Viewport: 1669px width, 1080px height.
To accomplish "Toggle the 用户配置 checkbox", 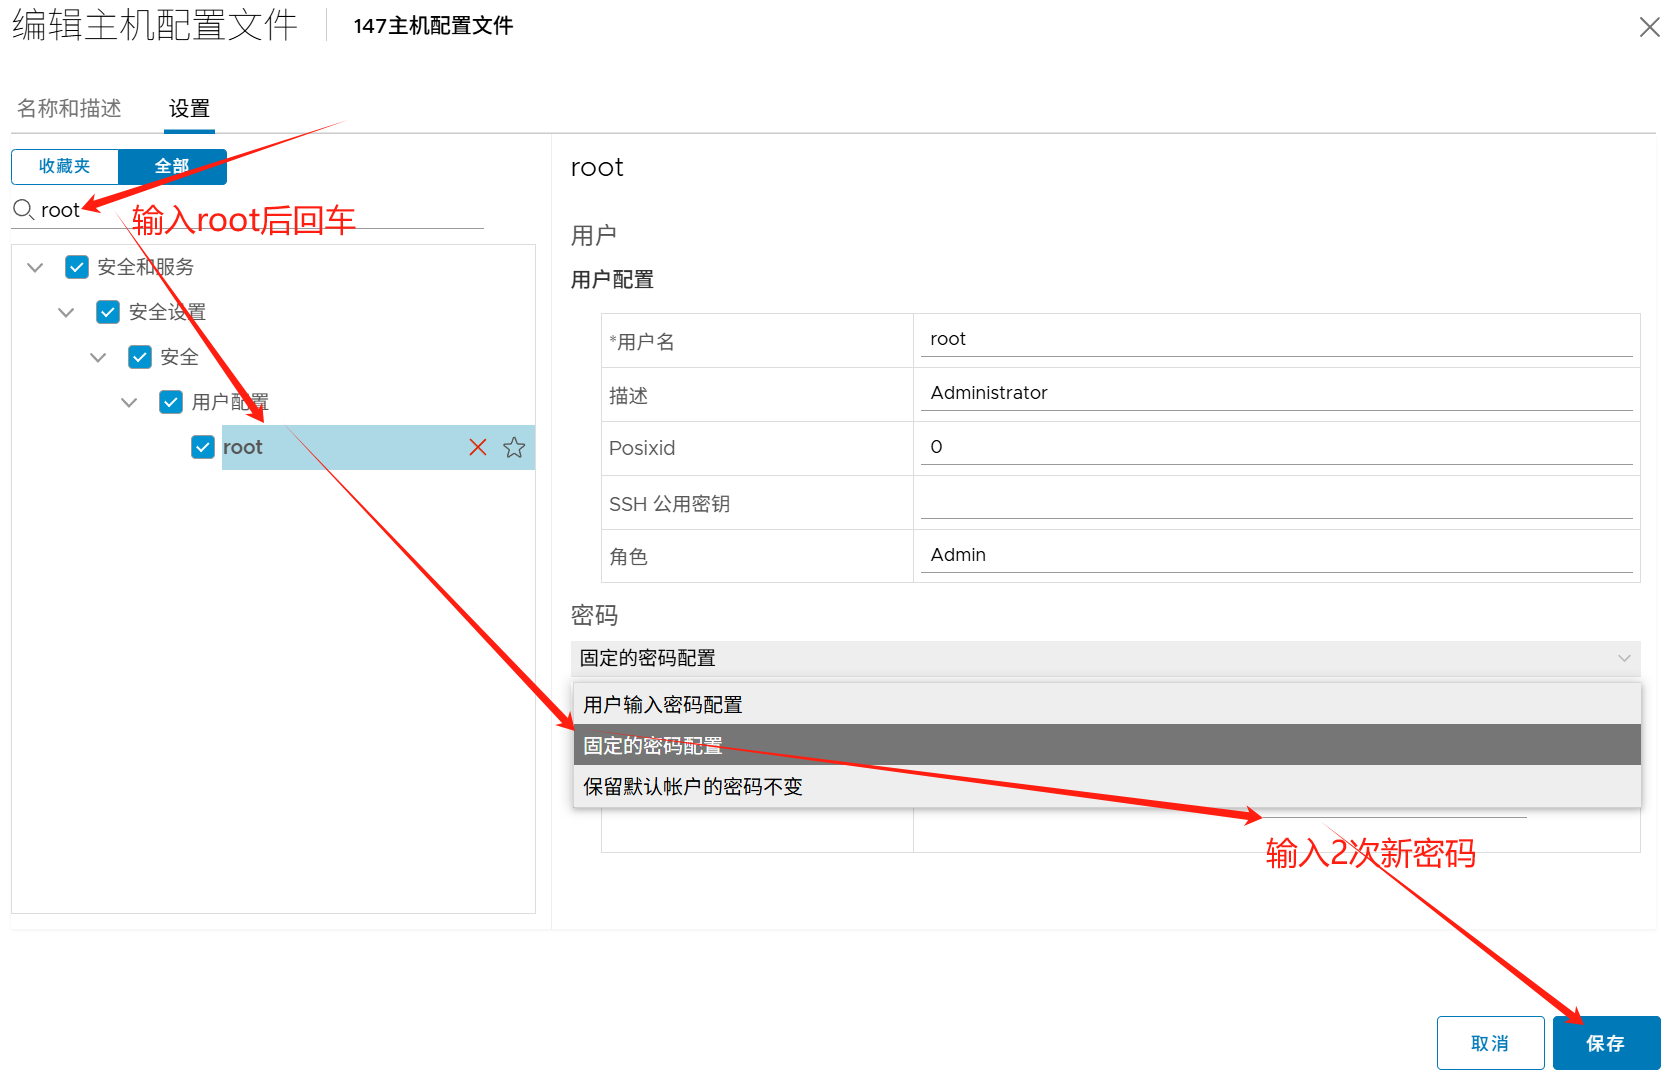I will 171,402.
